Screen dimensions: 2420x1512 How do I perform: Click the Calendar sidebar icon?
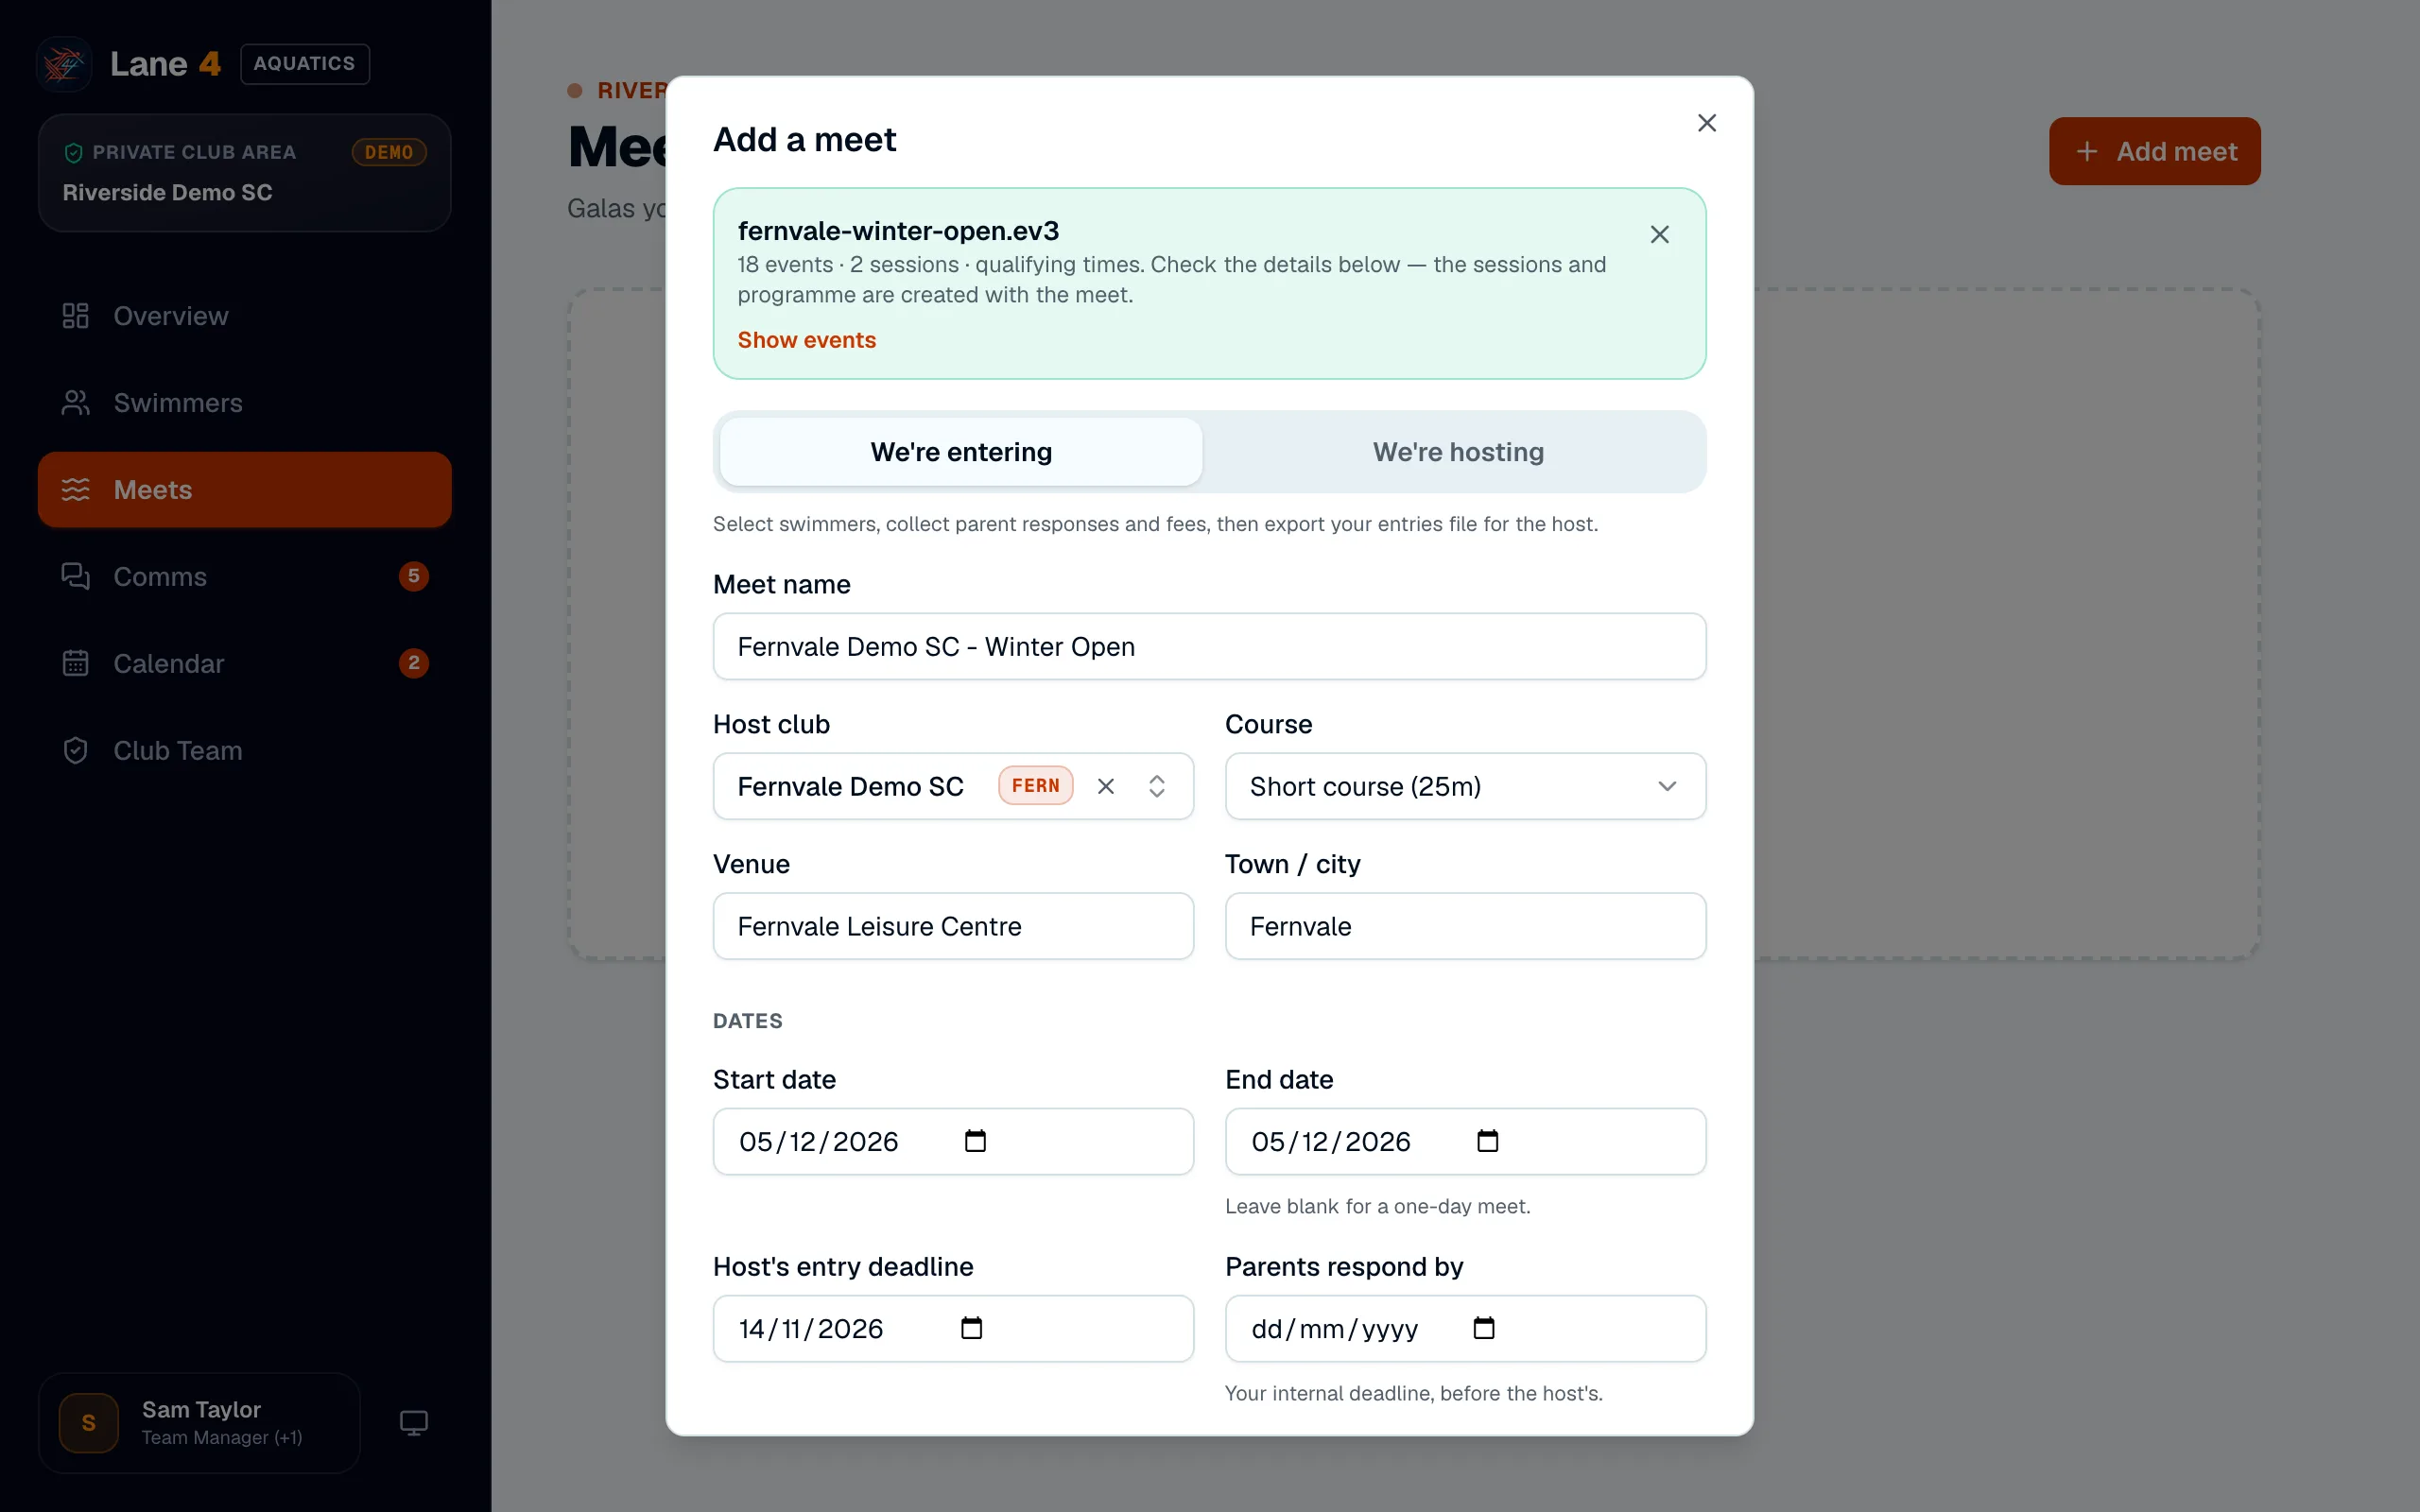pyautogui.click(x=76, y=664)
